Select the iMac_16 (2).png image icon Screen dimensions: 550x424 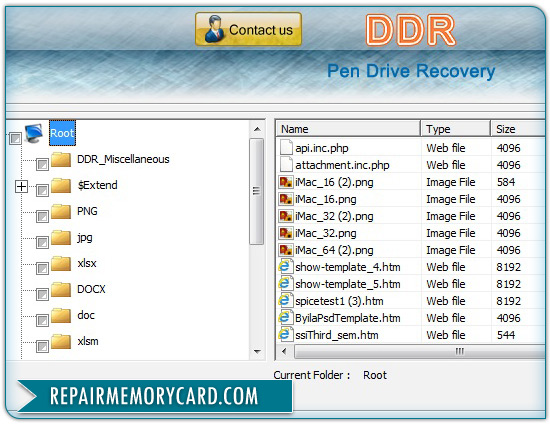pyautogui.click(x=286, y=182)
